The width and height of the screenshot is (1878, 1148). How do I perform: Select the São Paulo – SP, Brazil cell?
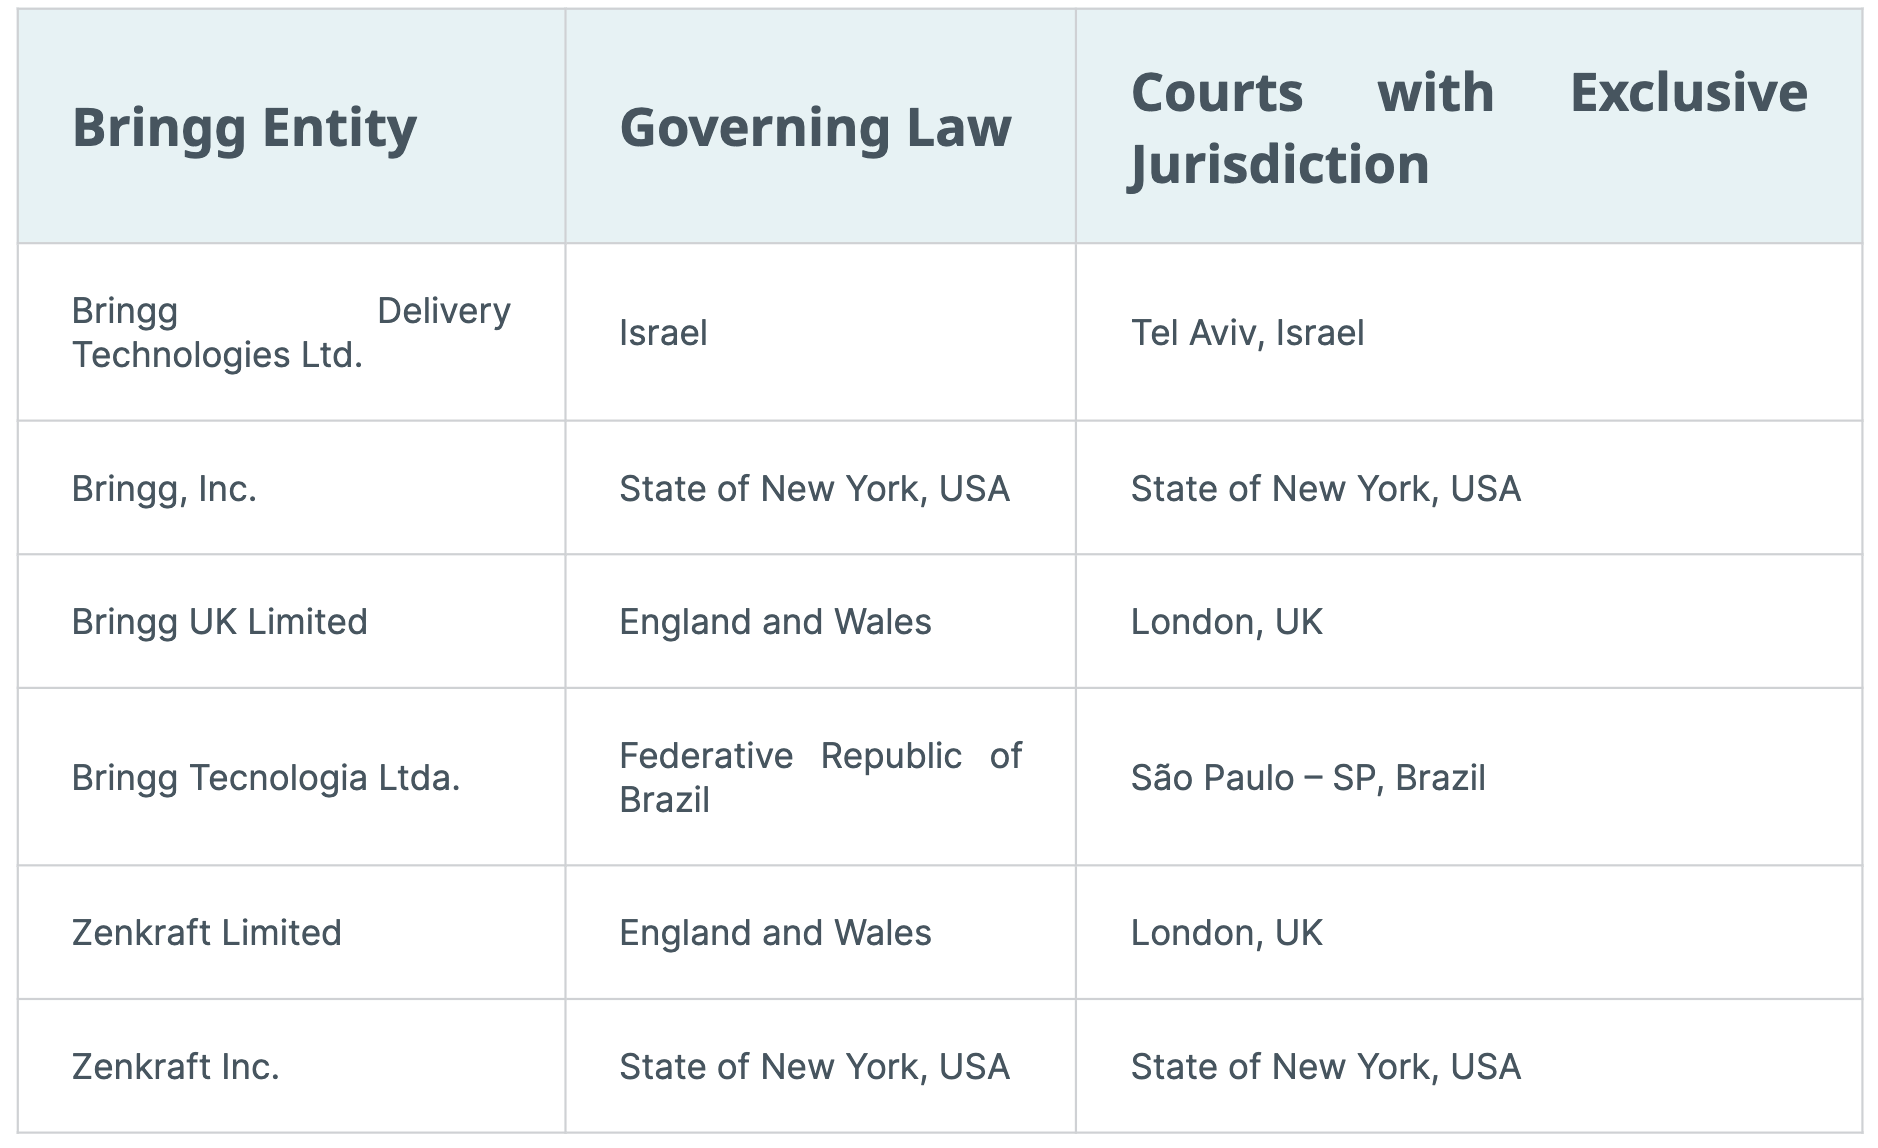[x=1307, y=778]
